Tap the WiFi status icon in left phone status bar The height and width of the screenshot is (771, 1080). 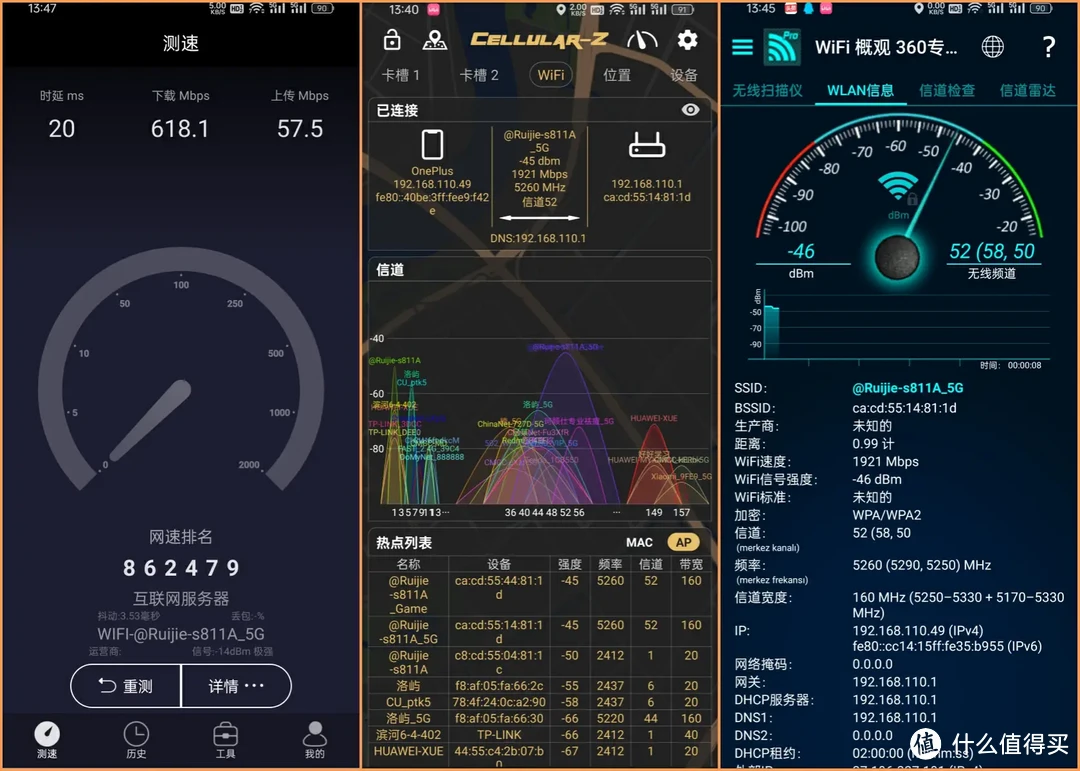pos(256,8)
